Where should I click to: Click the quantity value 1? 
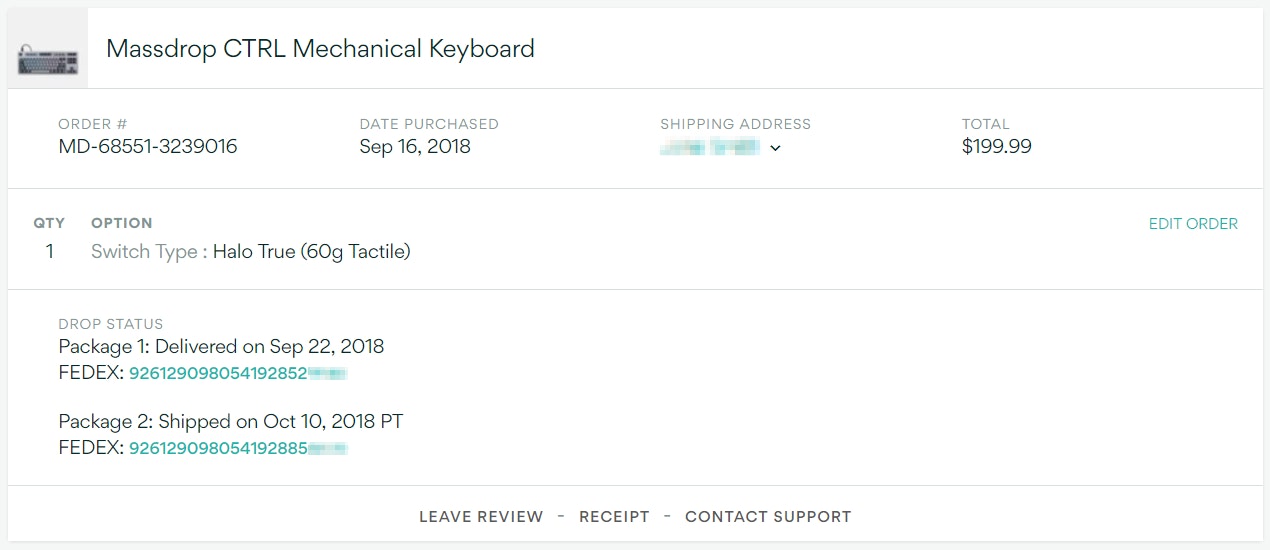pos(49,252)
